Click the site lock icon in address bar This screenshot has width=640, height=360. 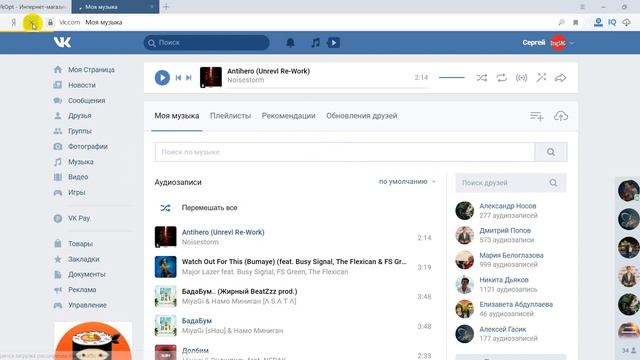pos(50,22)
